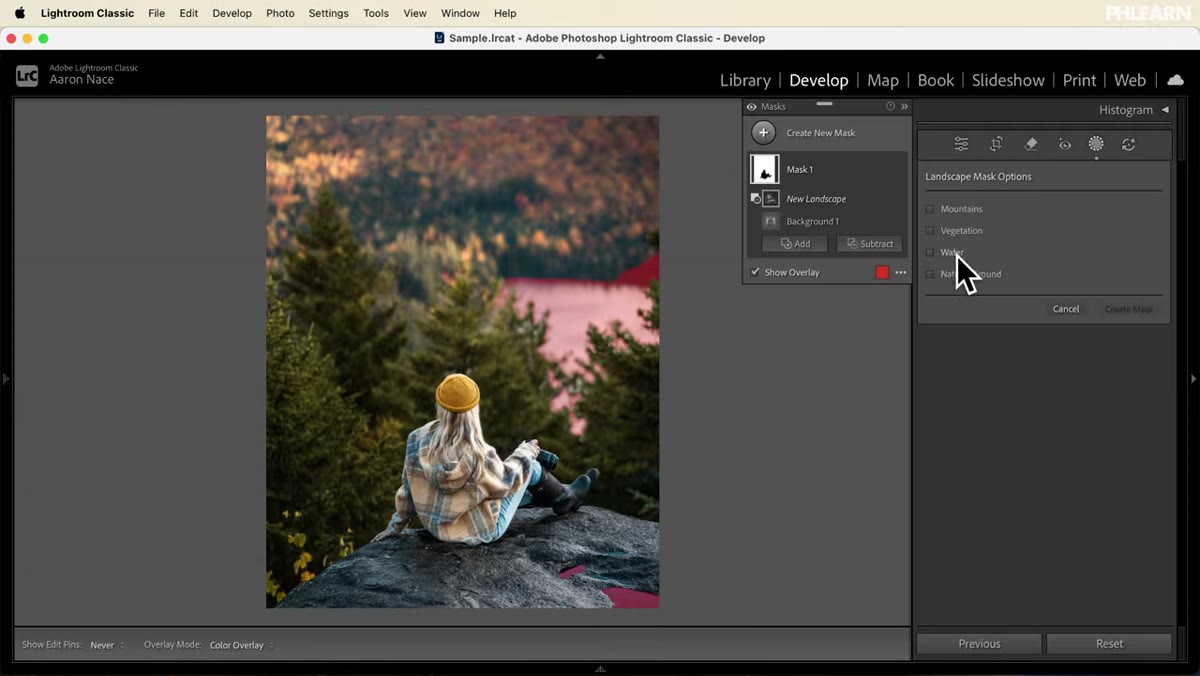The image size is (1200, 676).
Task: Switch to the Map module
Action: click(883, 80)
